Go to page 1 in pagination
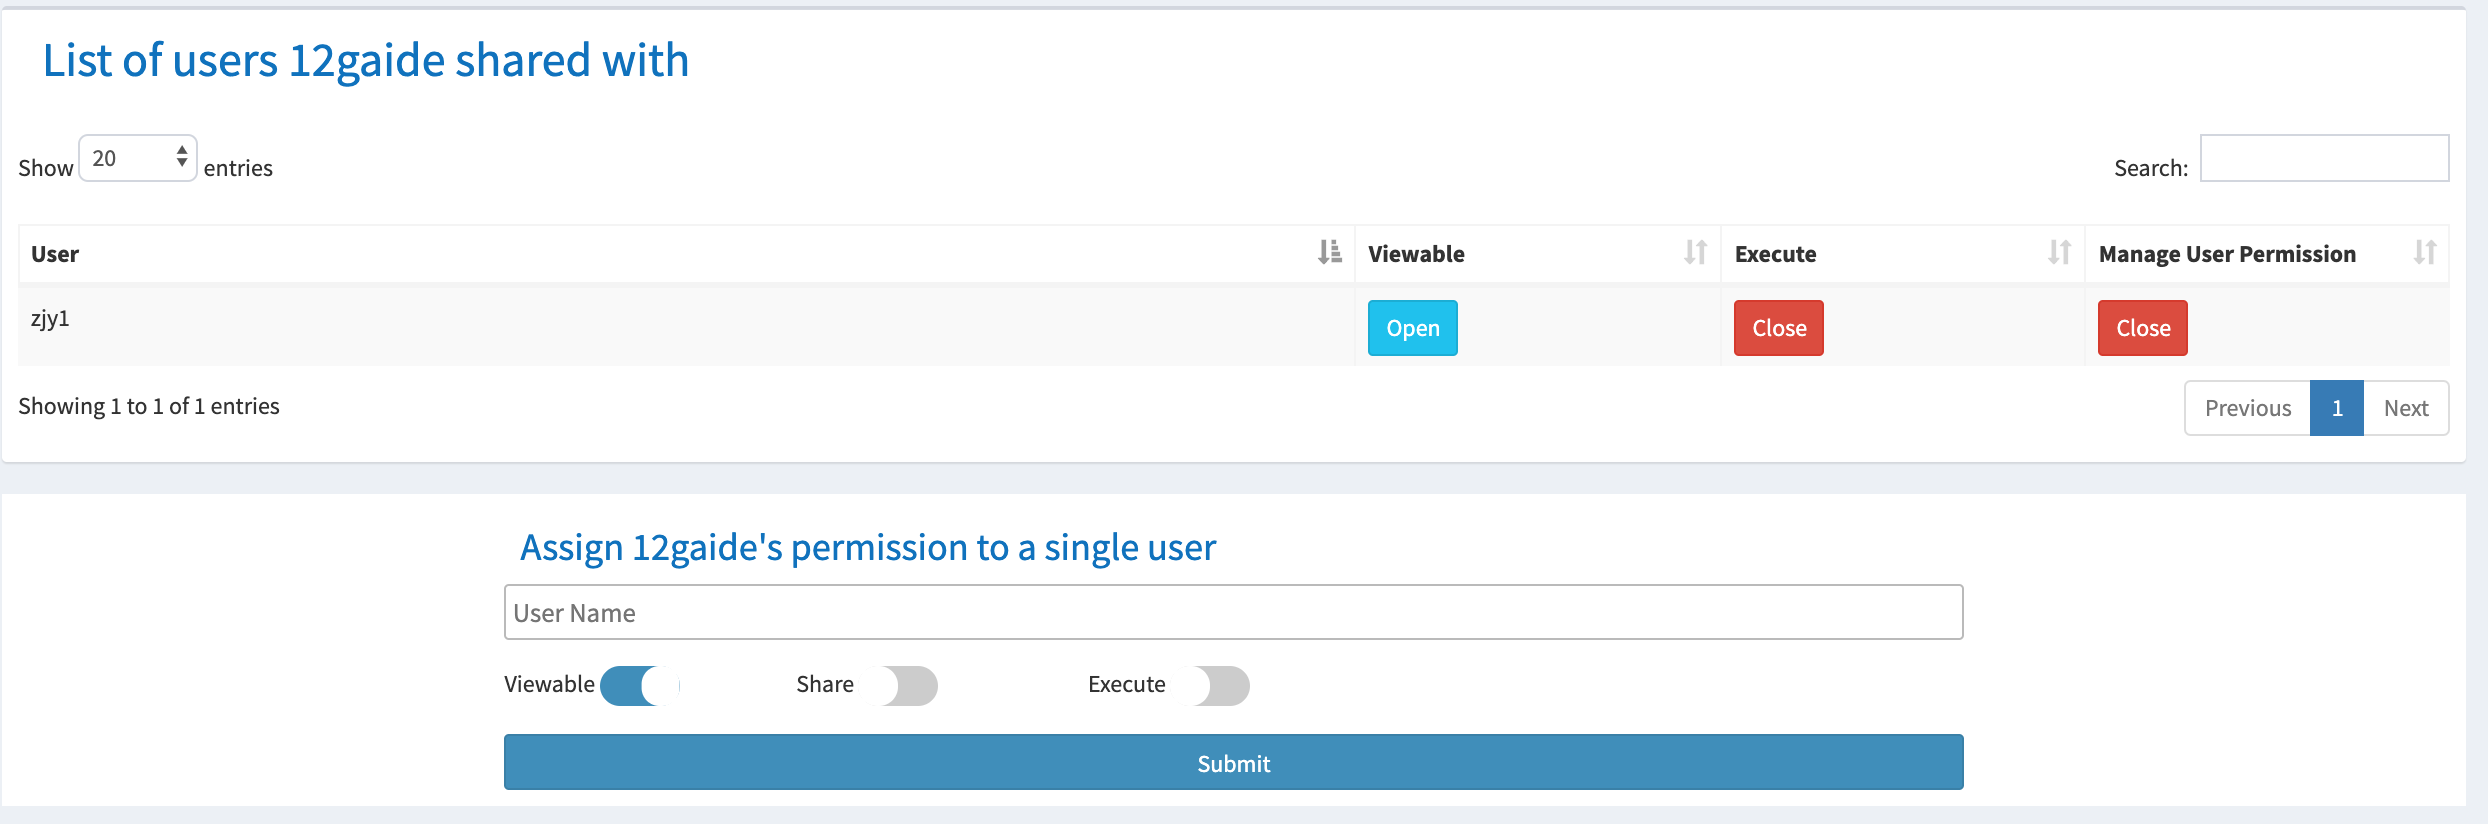The height and width of the screenshot is (824, 2488). pos(2337,408)
